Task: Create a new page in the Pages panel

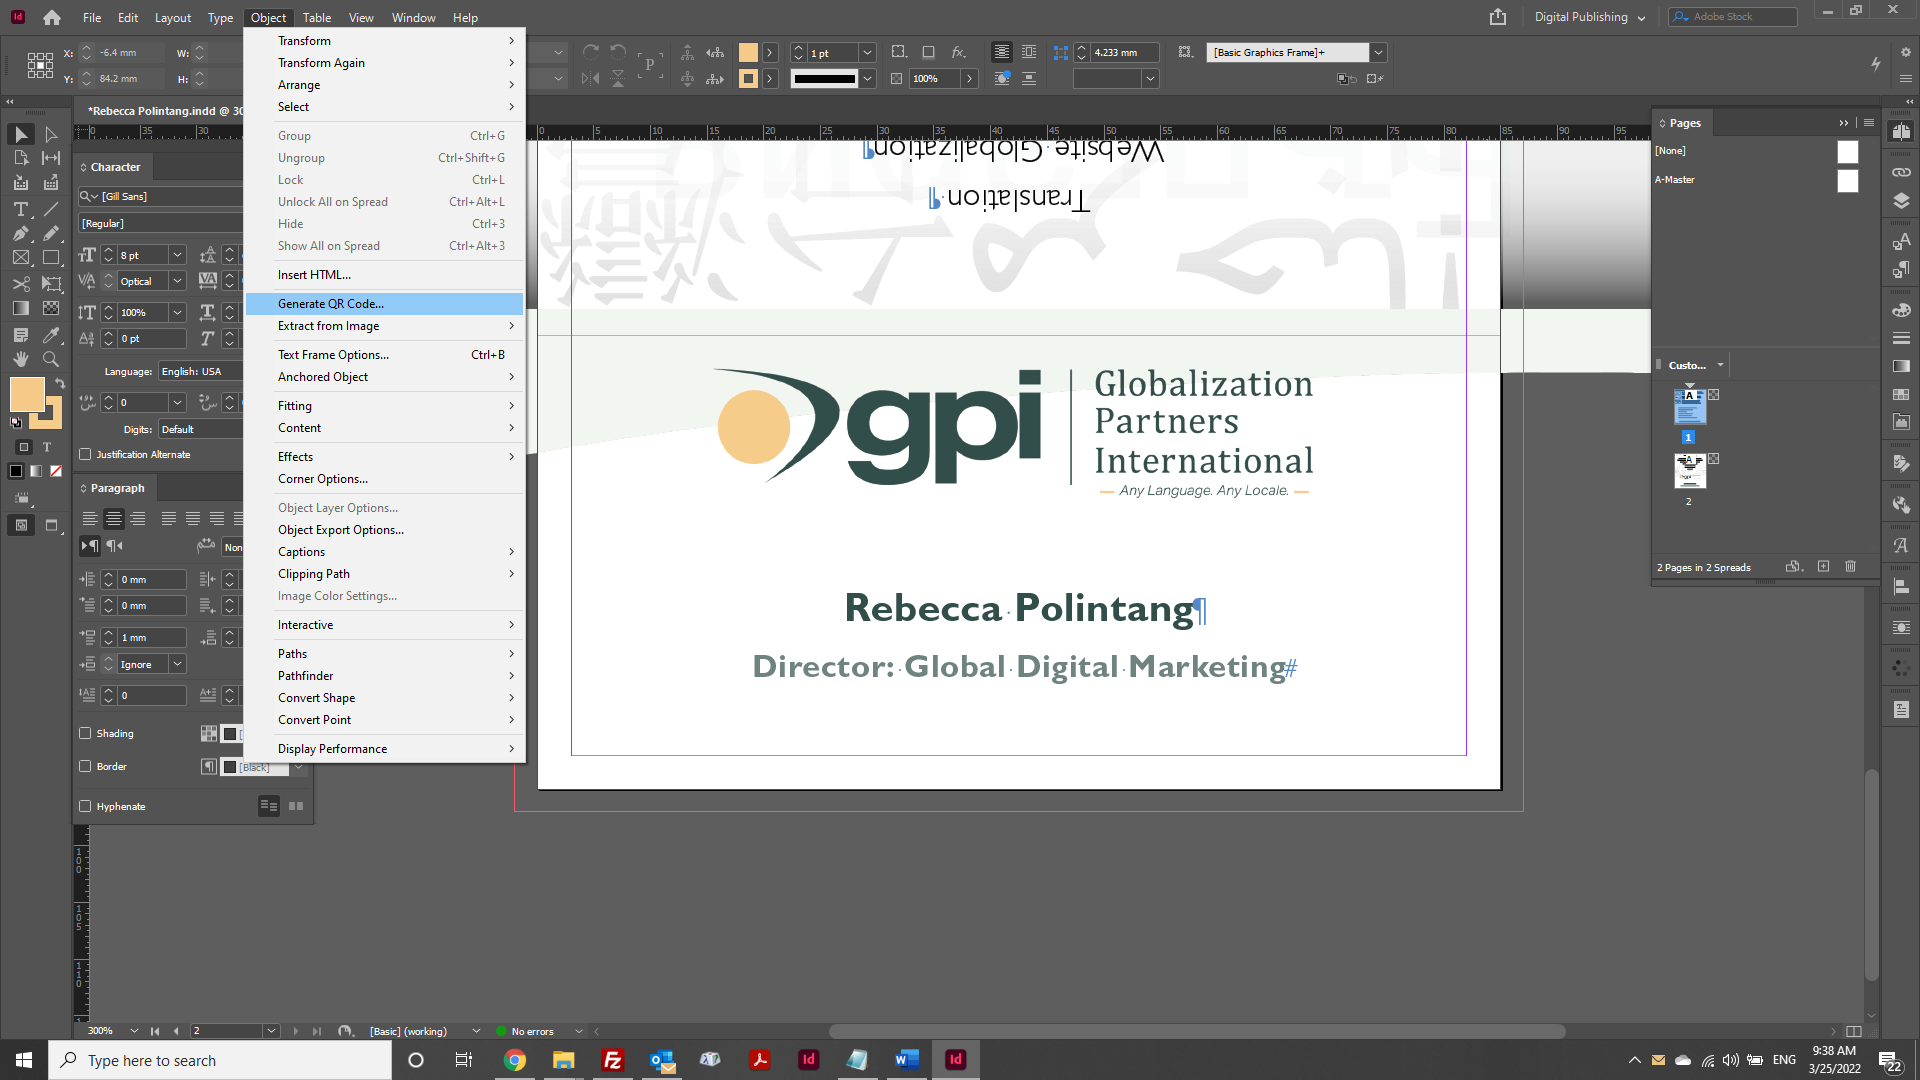Action: (x=1824, y=566)
